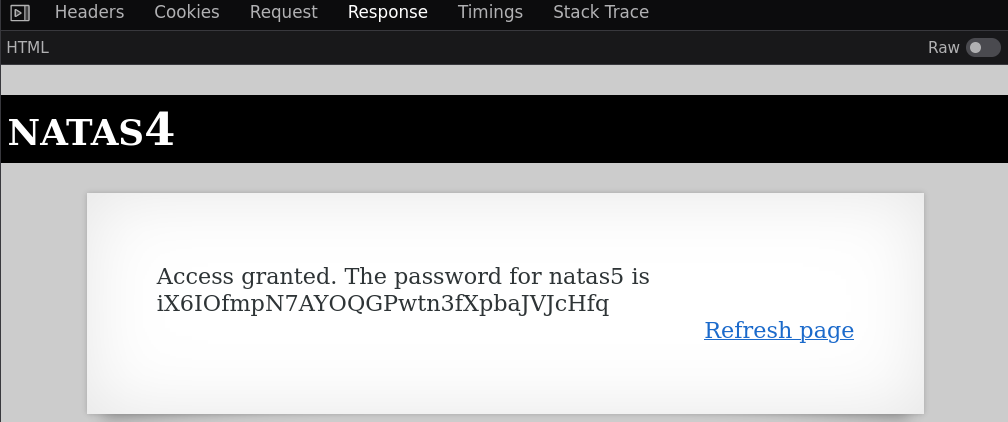Viewport: 1008px width, 422px height.
Task: Click the Raw label text
Action: [943, 48]
